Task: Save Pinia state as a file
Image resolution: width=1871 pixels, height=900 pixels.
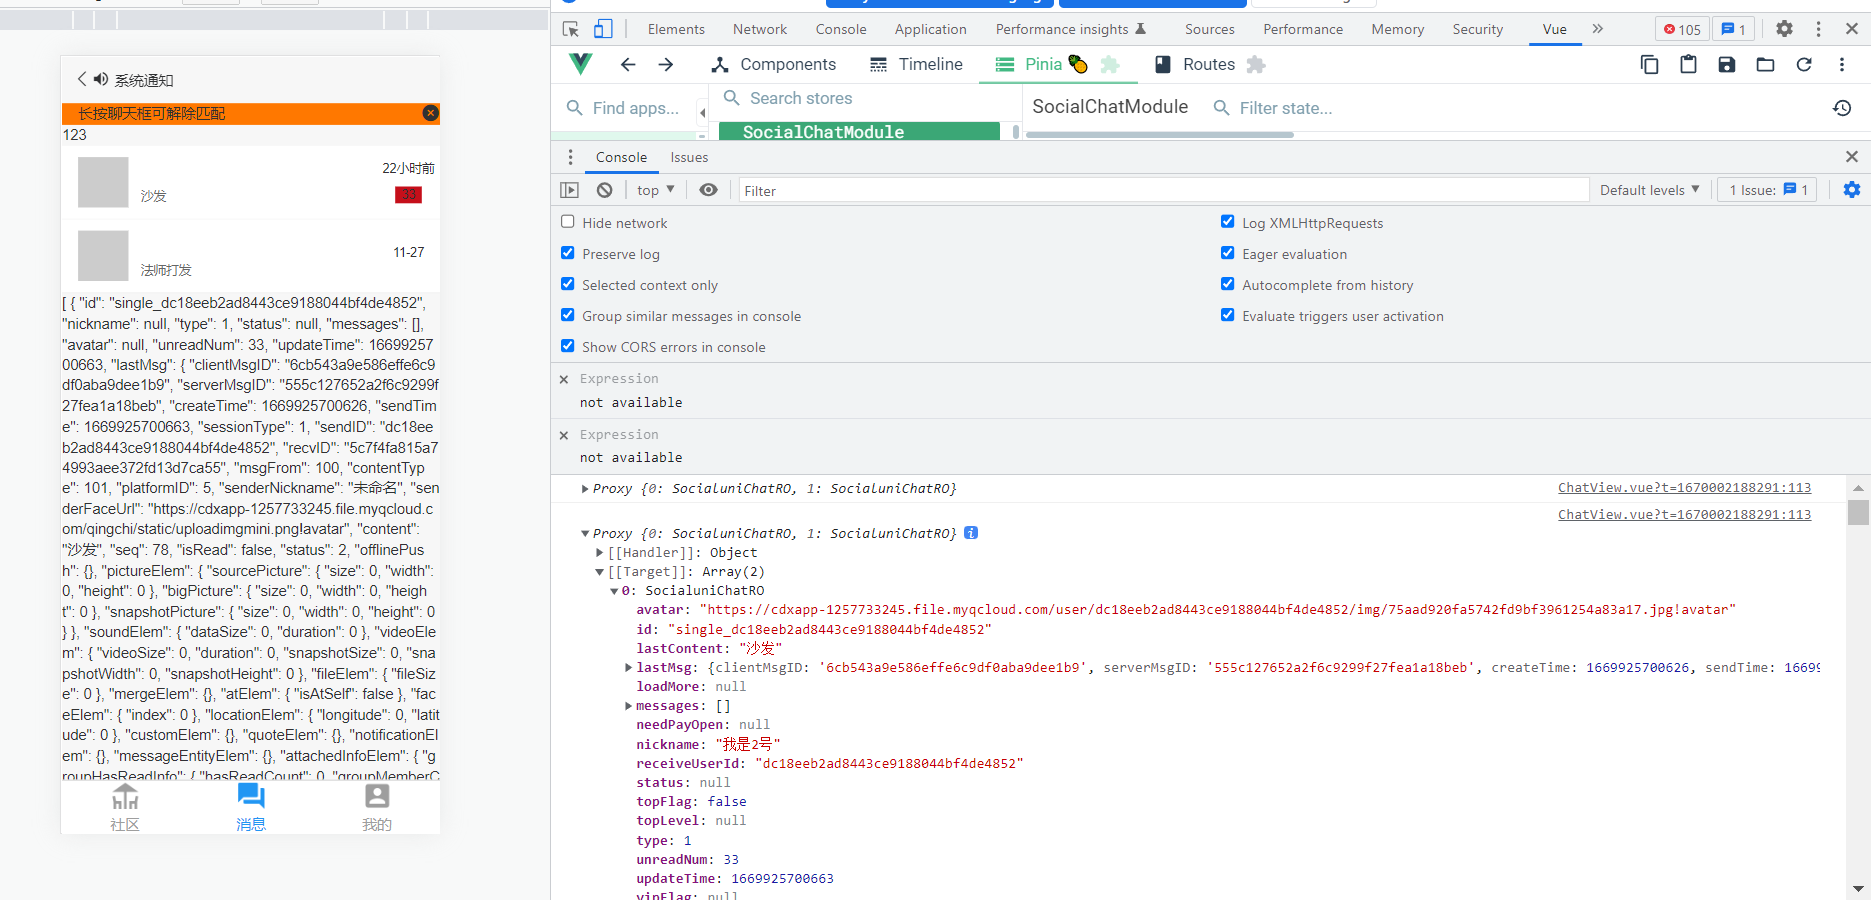Action: click(x=1726, y=63)
